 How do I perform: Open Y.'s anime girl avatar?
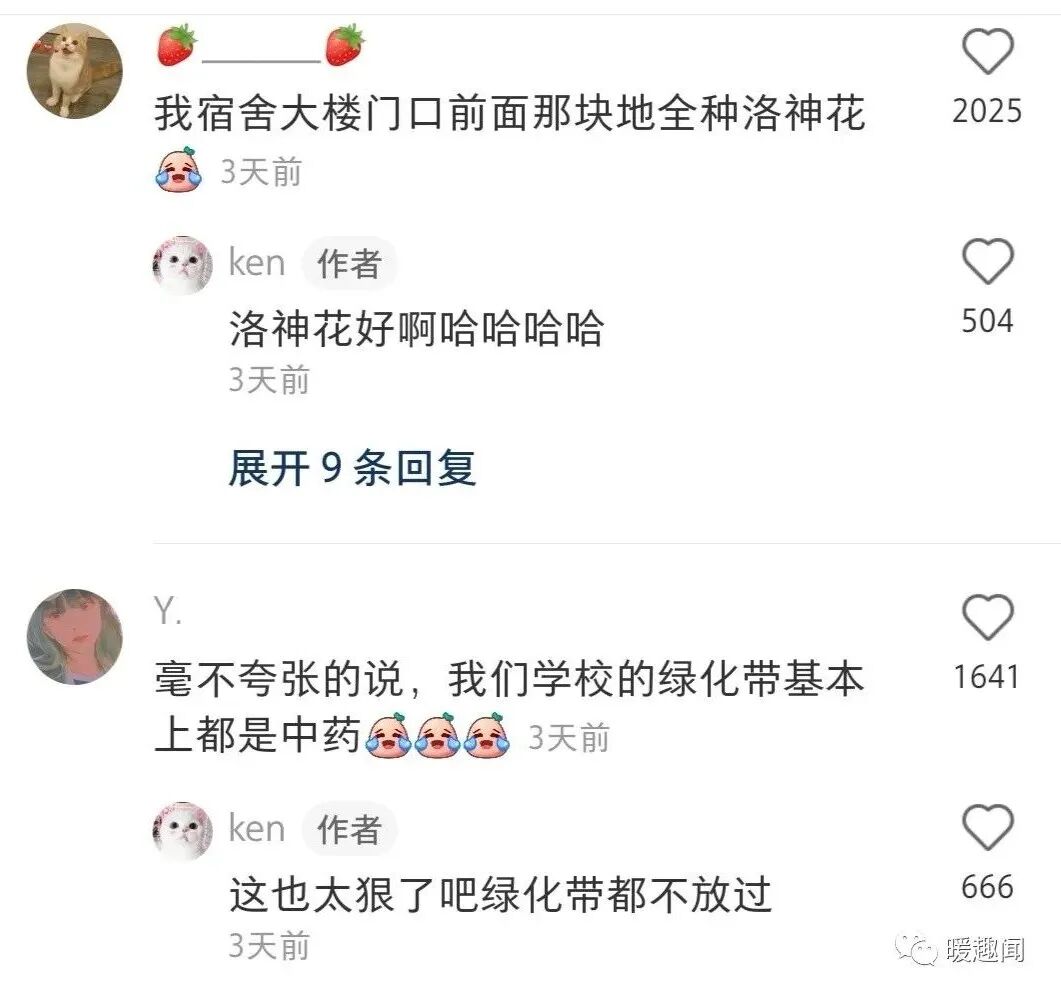[74, 637]
